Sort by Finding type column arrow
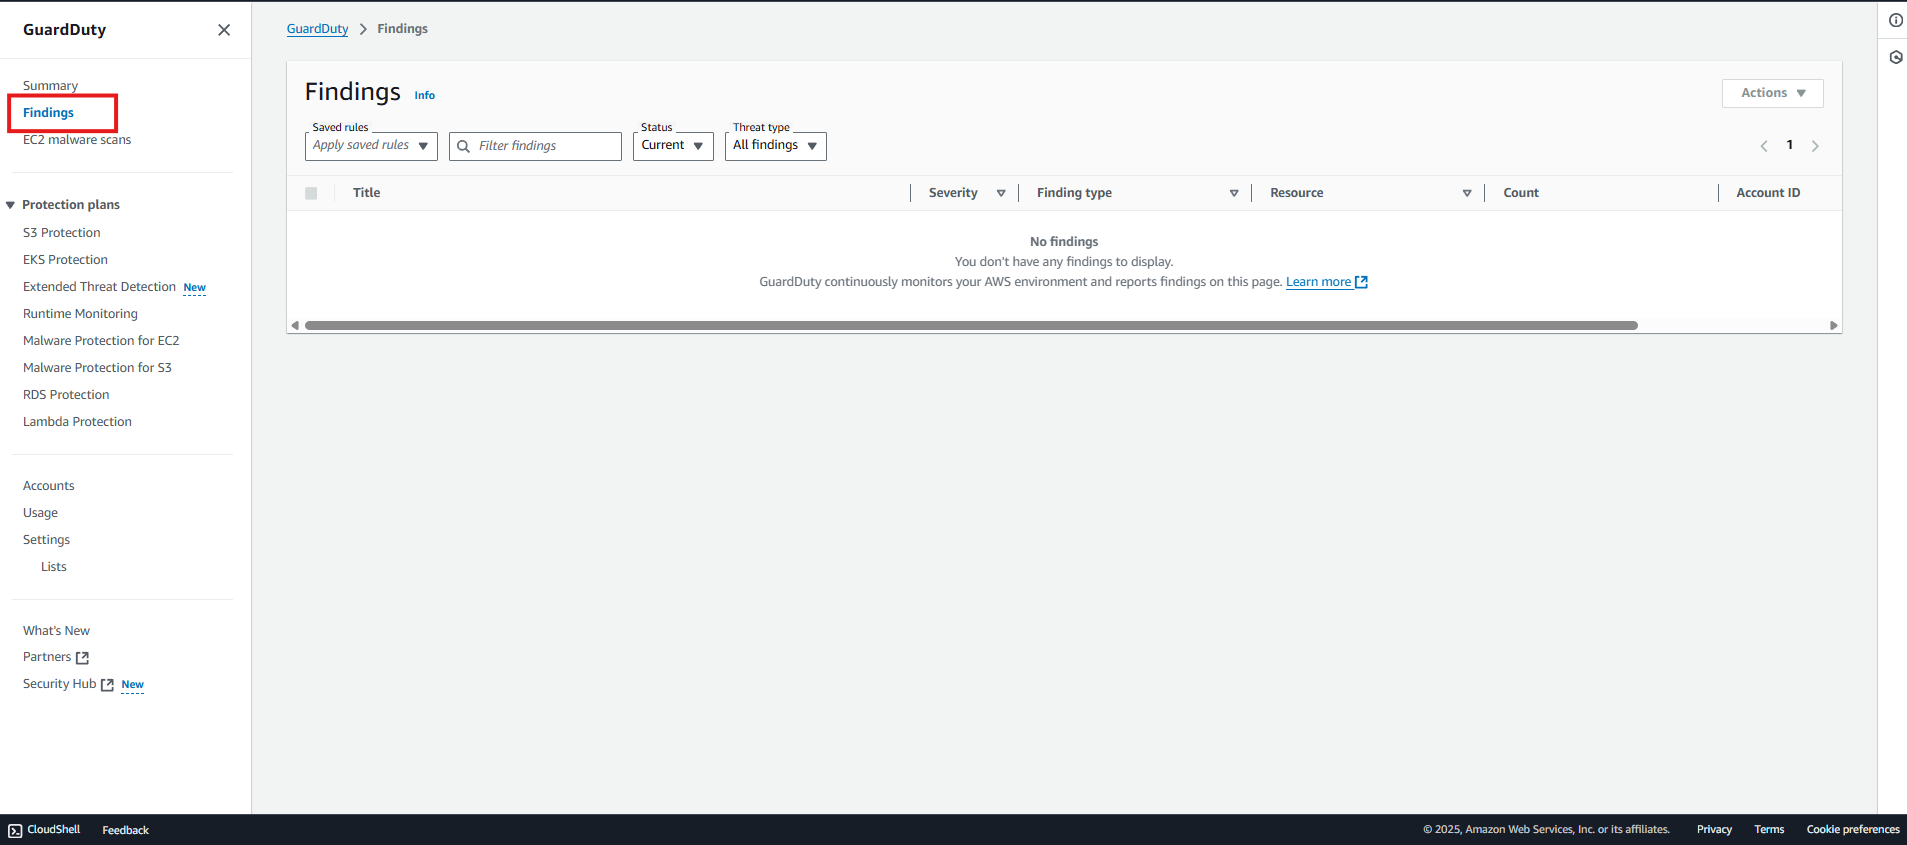Image resolution: width=1907 pixels, height=845 pixels. click(1234, 193)
